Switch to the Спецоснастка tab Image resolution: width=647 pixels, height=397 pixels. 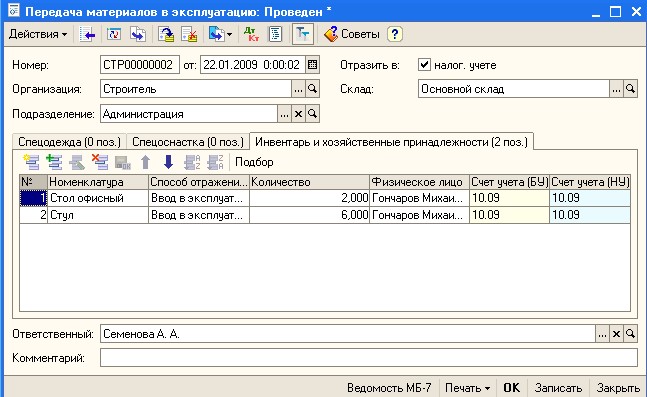188,142
